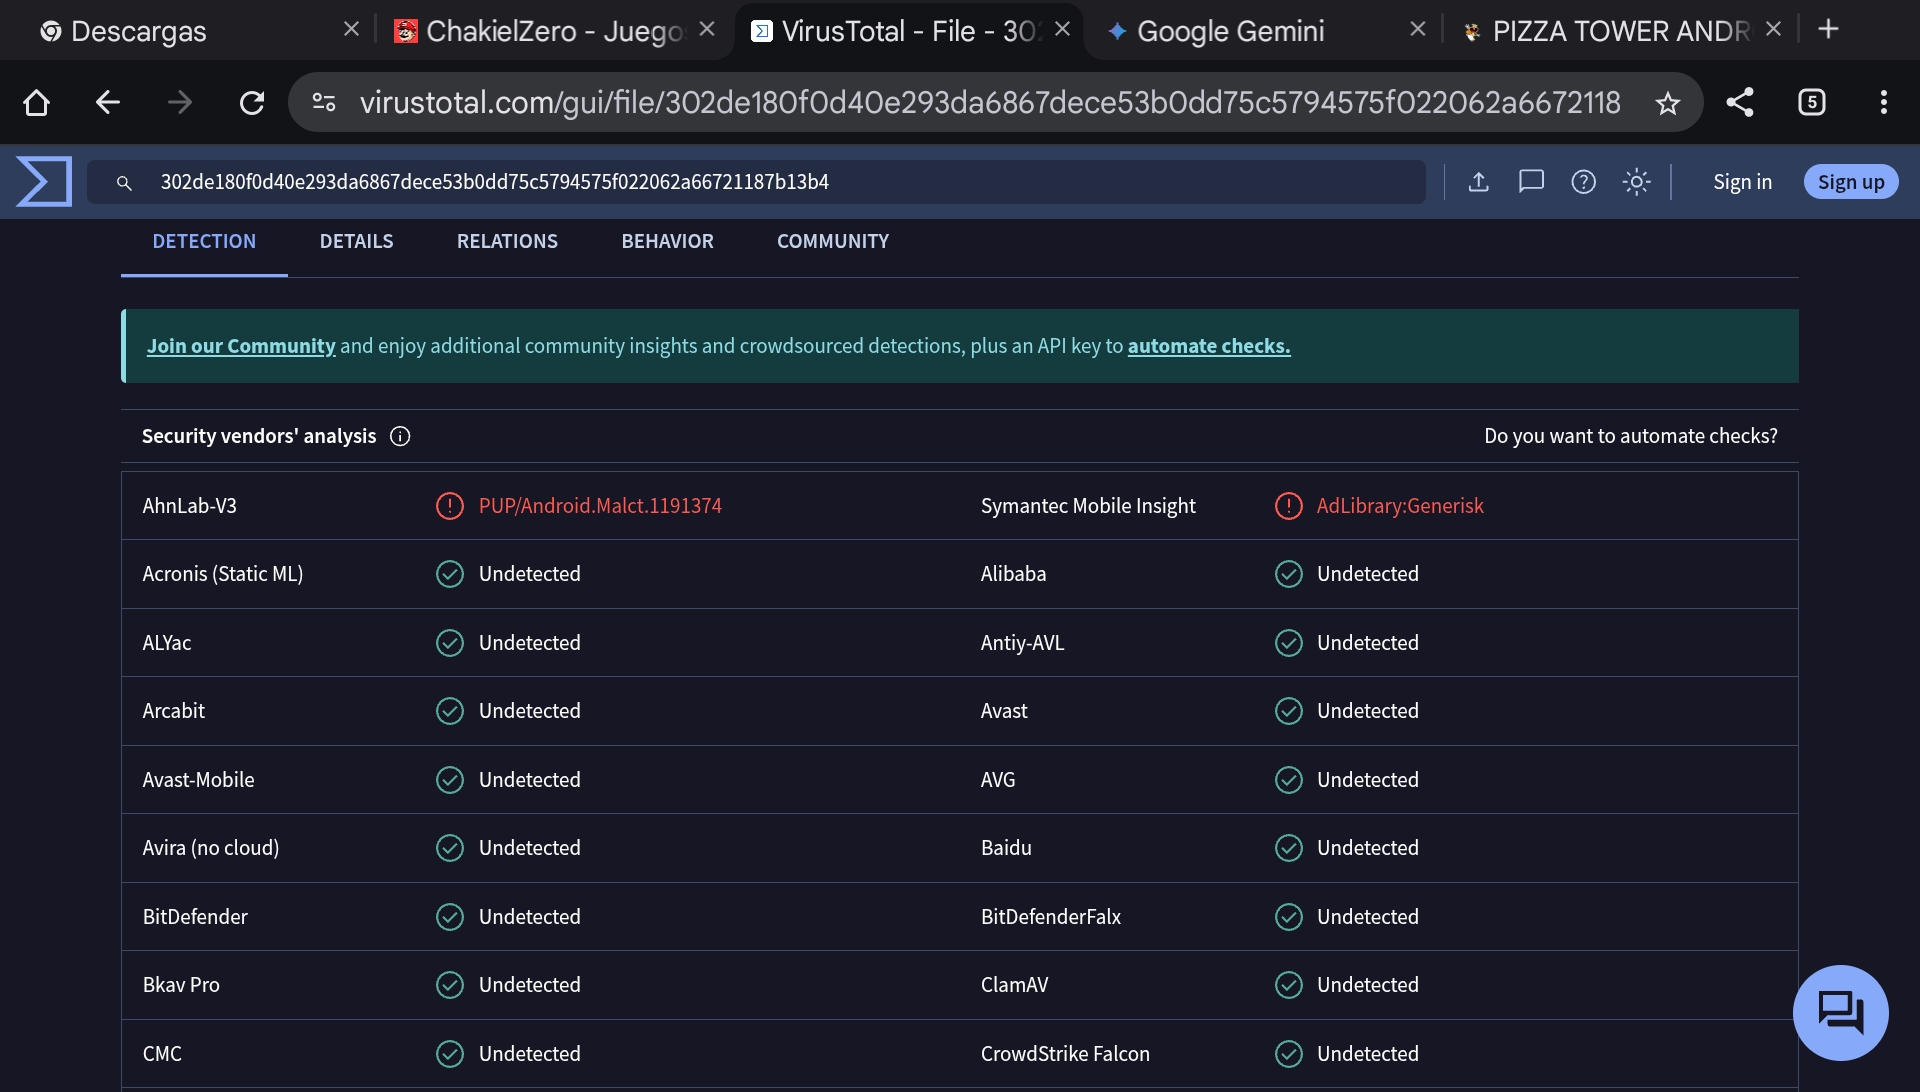Close the ChakielZero tab
Viewport: 1920px width, 1092px height.
pyautogui.click(x=707, y=30)
